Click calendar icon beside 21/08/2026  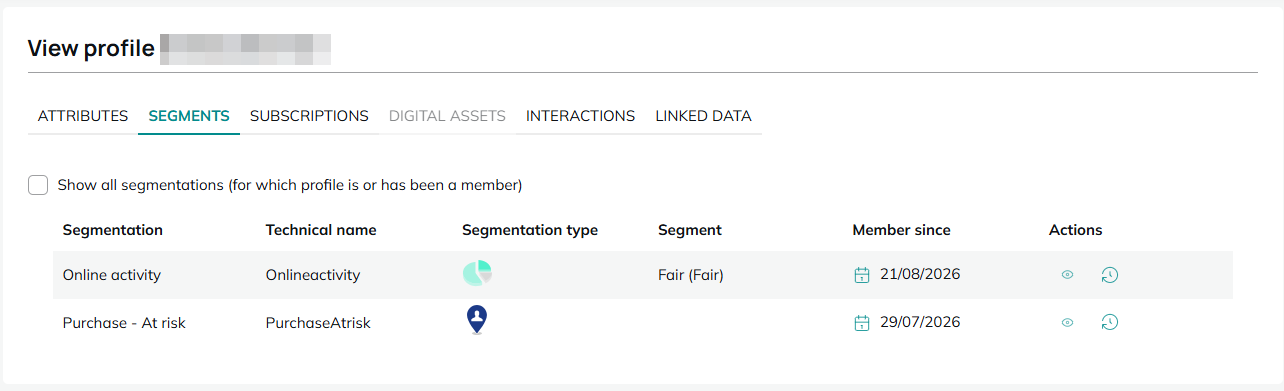(x=861, y=274)
